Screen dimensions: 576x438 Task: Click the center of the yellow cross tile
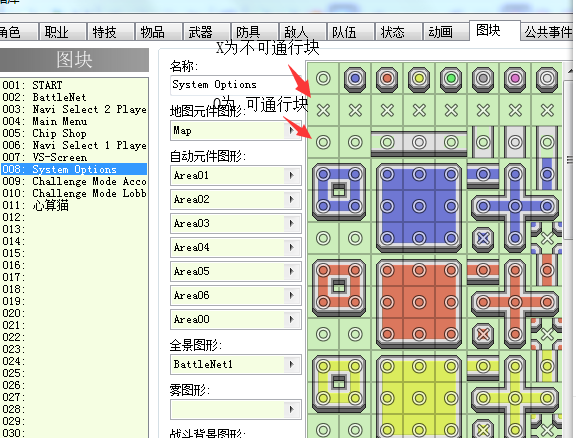(x=515, y=398)
